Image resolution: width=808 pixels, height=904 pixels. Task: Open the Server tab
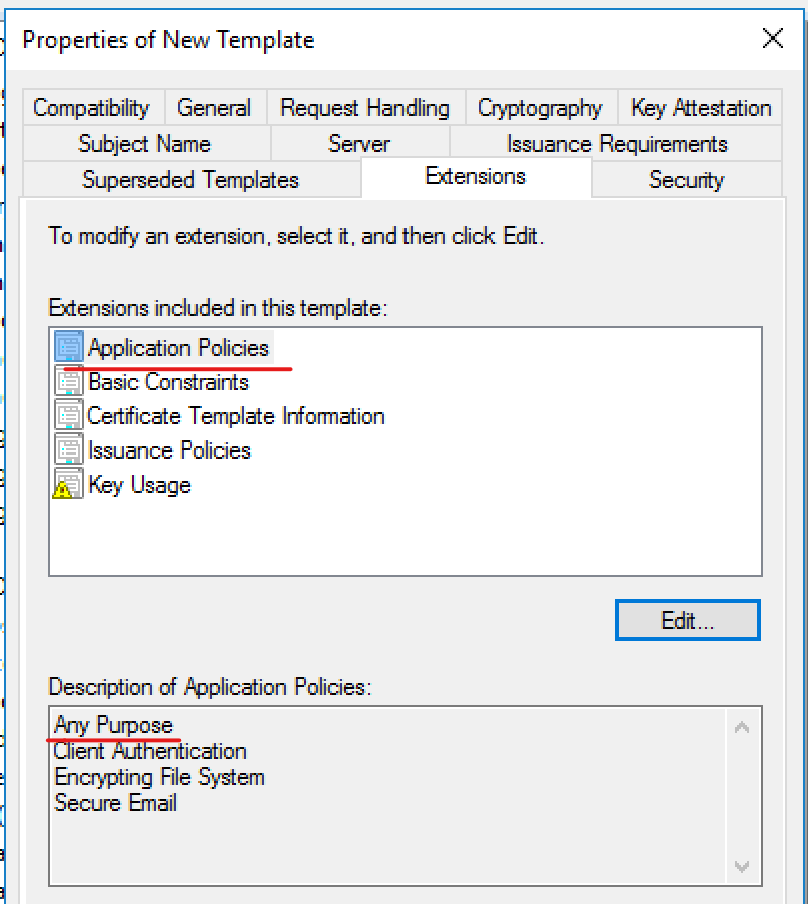(359, 144)
